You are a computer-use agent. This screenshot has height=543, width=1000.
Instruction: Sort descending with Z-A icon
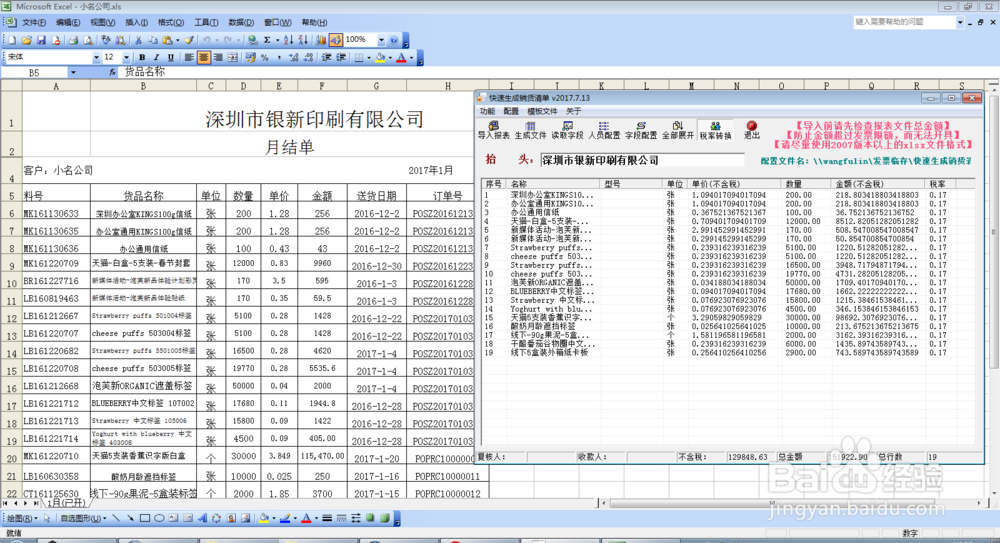(303, 40)
